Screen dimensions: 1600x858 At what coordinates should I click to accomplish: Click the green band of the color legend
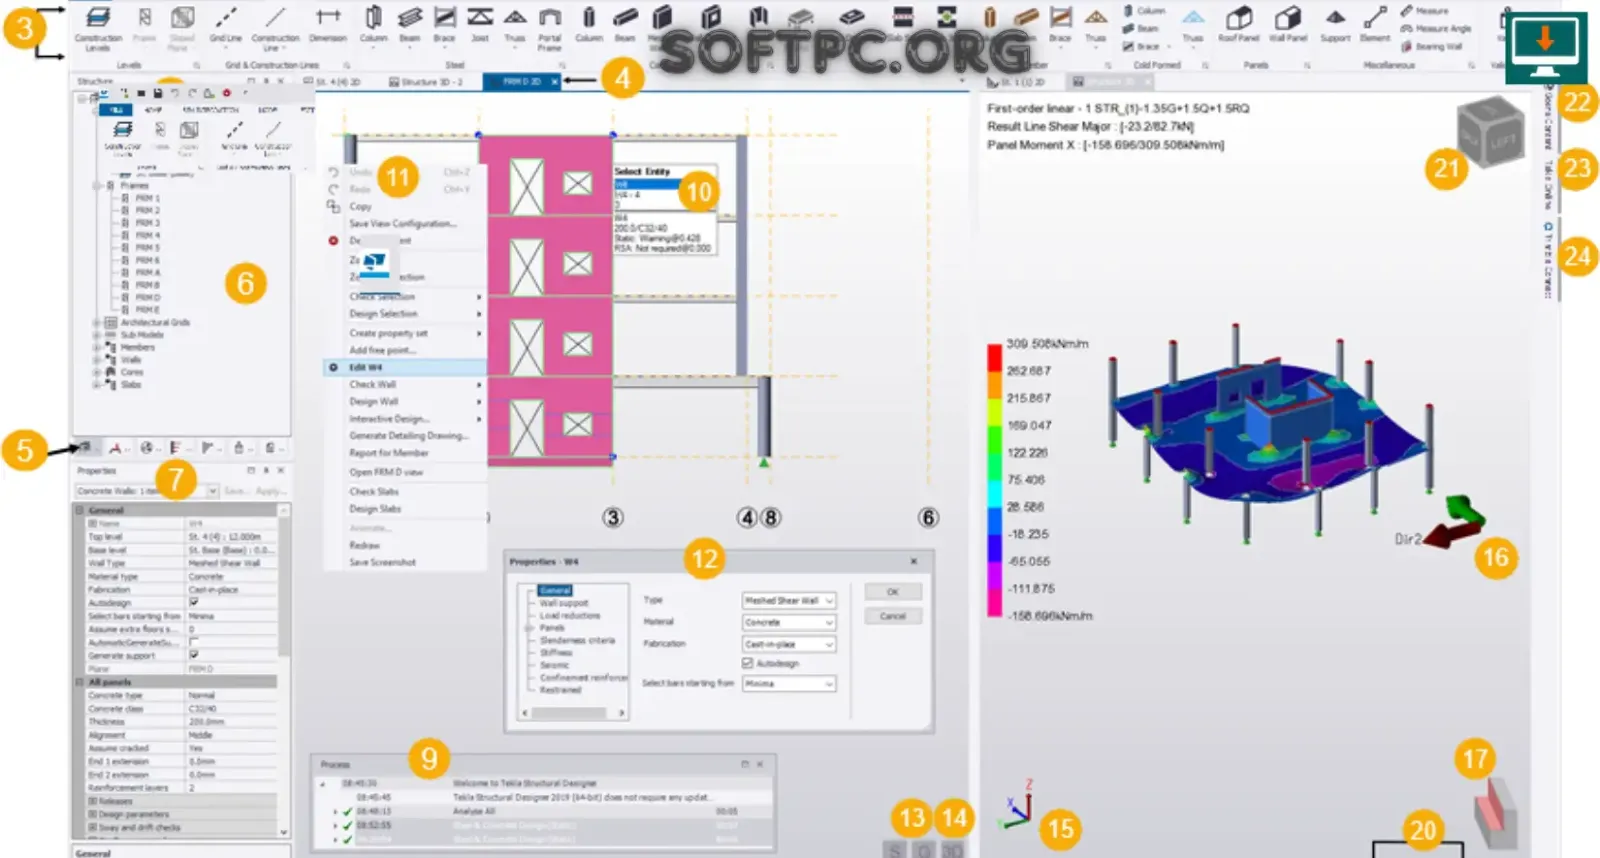pos(994,438)
